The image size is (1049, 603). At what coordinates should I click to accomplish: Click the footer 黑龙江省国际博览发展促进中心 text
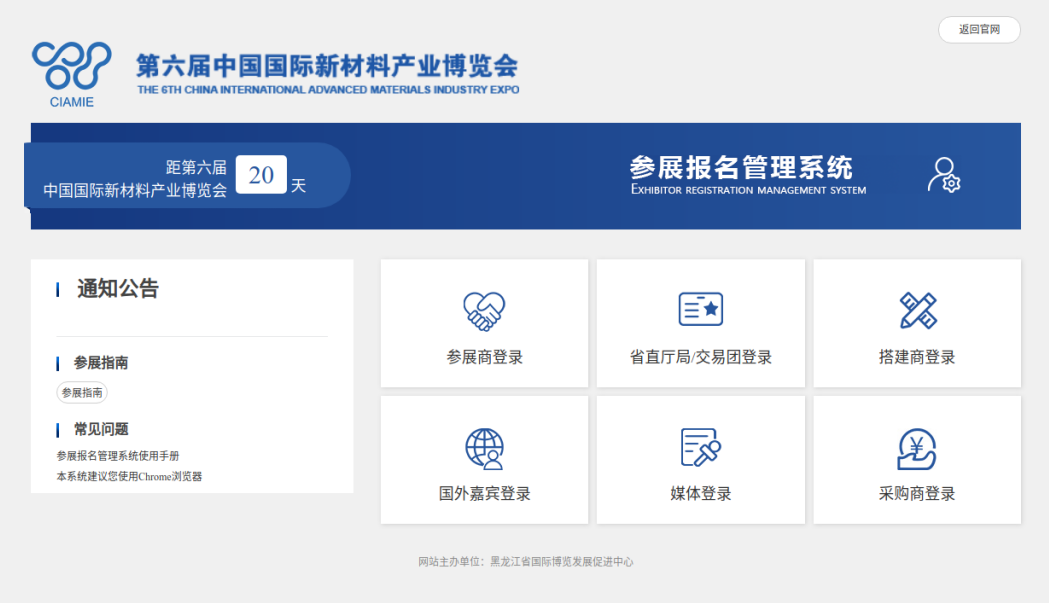(561, 562)
